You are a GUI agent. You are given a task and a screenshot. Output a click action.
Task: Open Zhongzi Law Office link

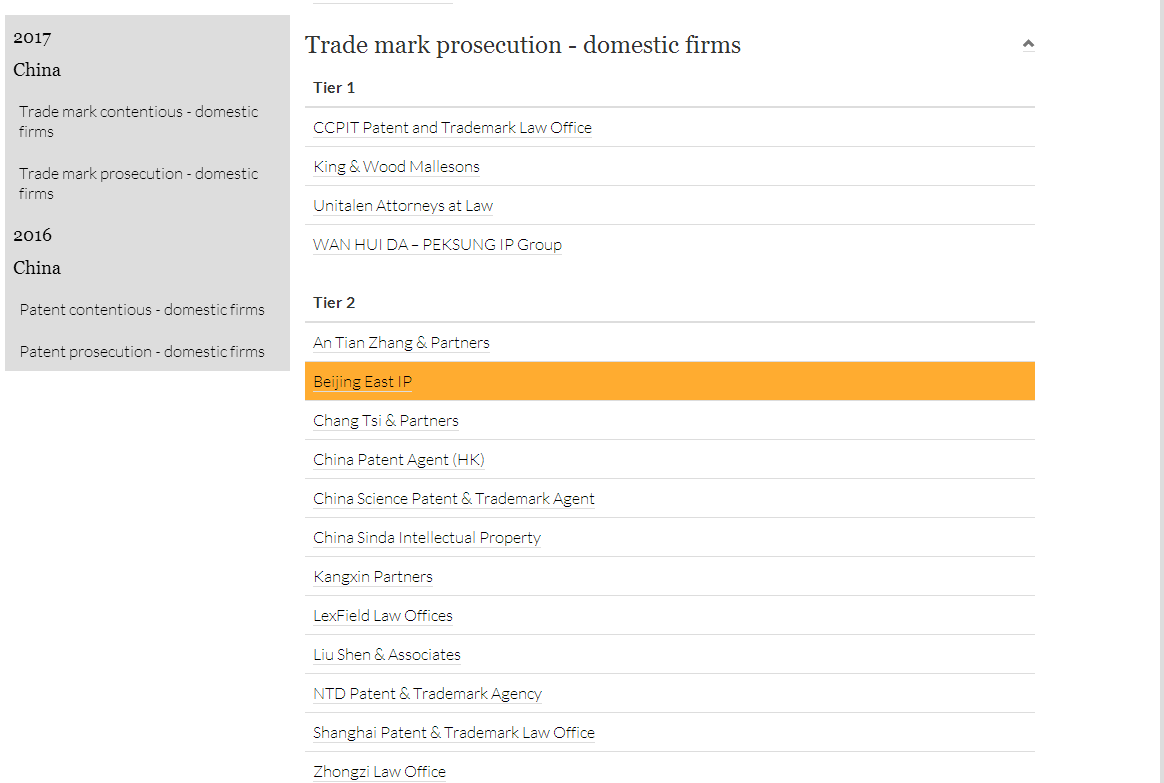(379, 772)
